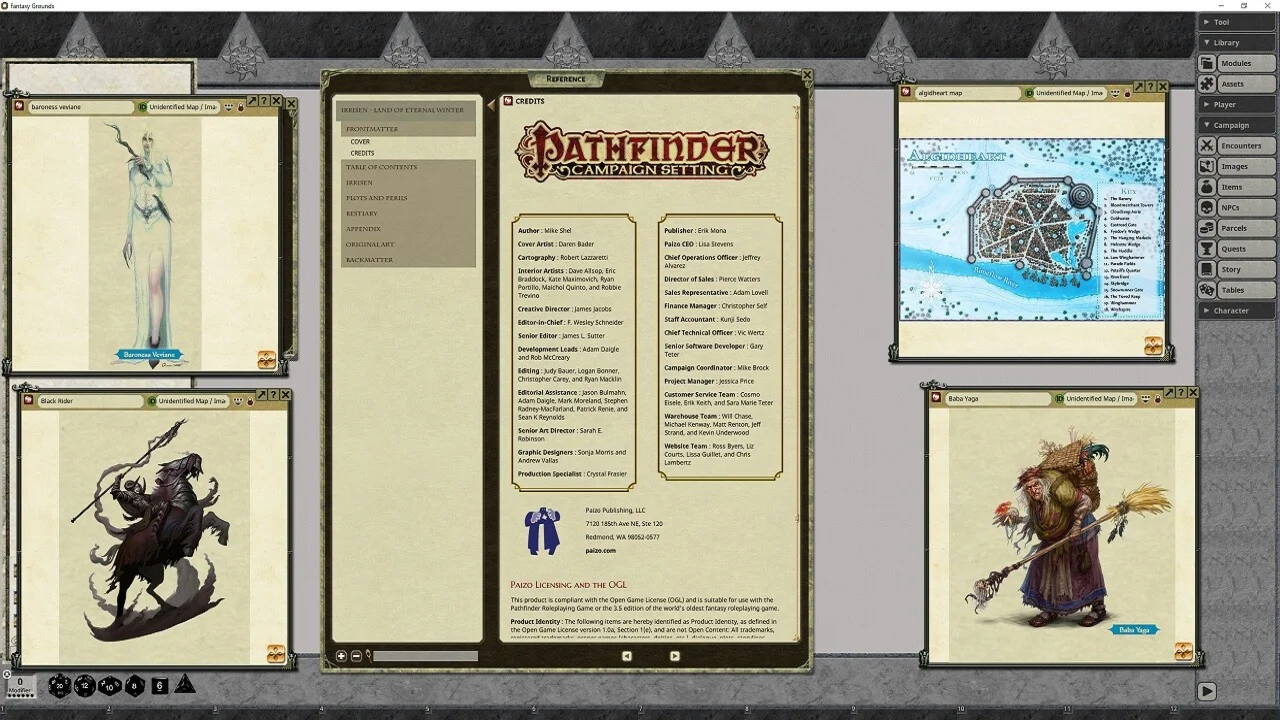Select the Original Art chapter
Viewport: 1280px width, 720px height.
408,245
